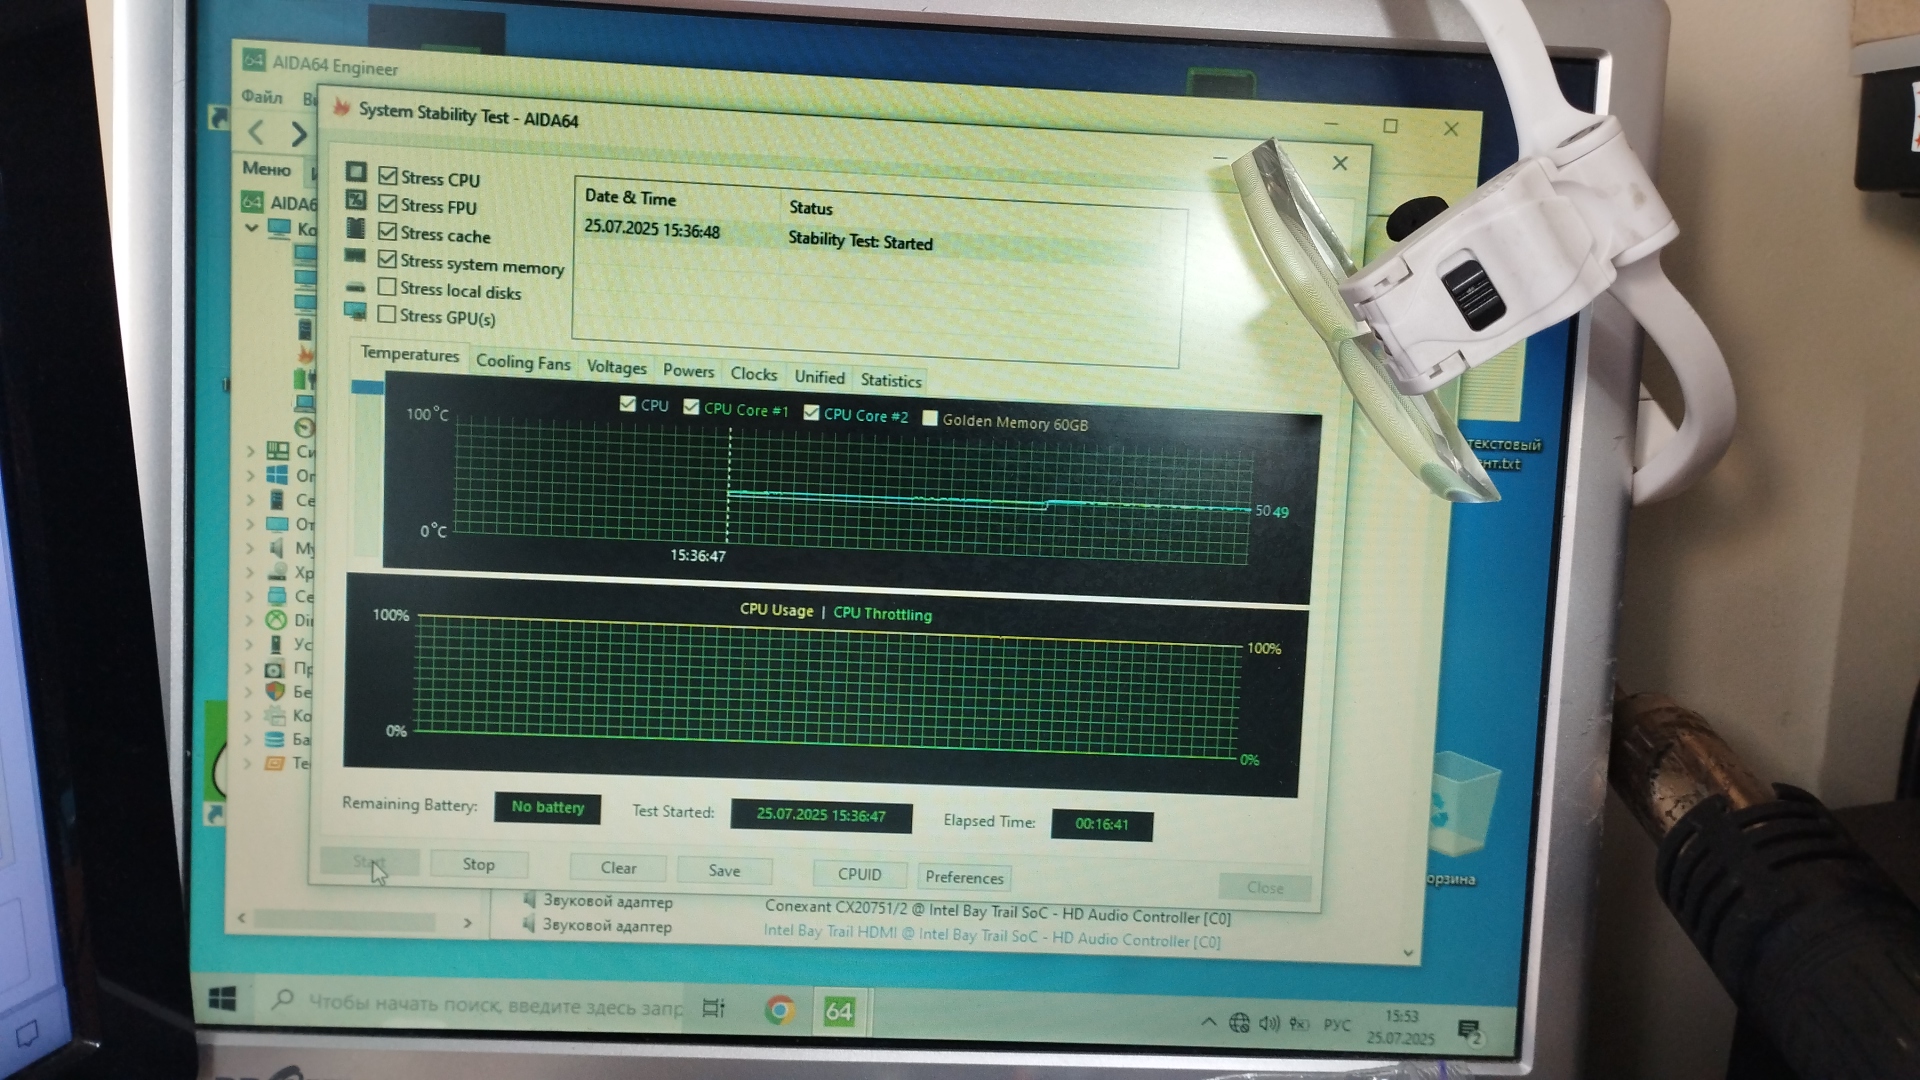Uncheck the Stress CPU checkbox
The height and width of the screenshot is (1080, 1920).
coord(388,176)
